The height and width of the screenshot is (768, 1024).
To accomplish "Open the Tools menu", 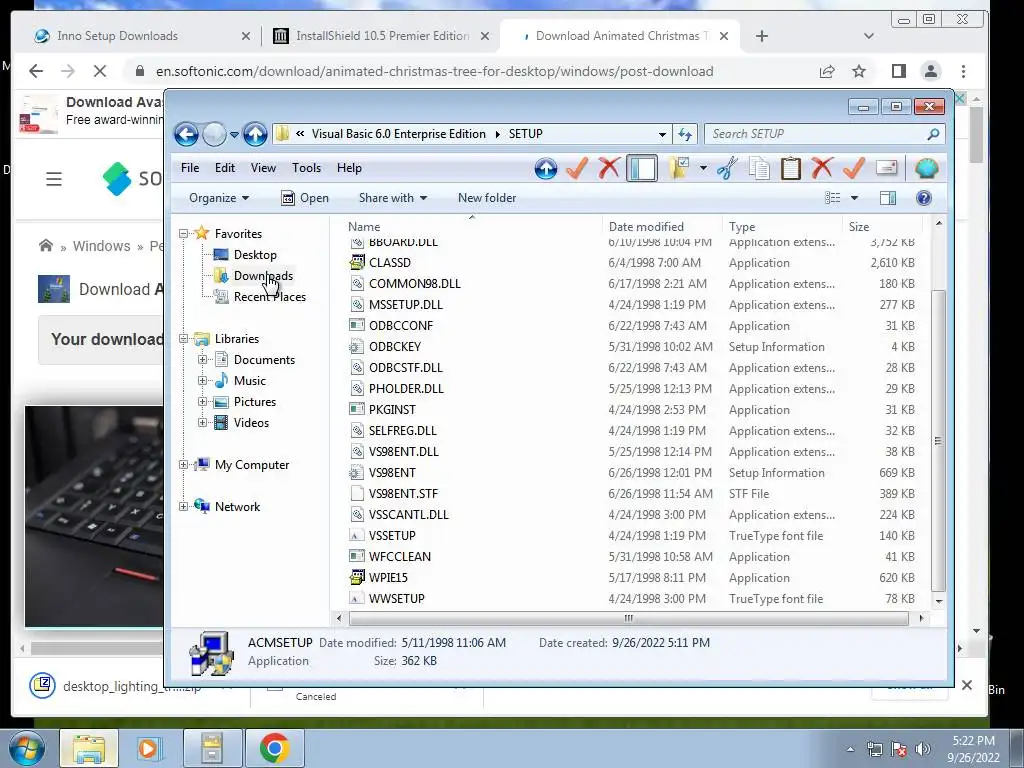I will tap(306, 168).
